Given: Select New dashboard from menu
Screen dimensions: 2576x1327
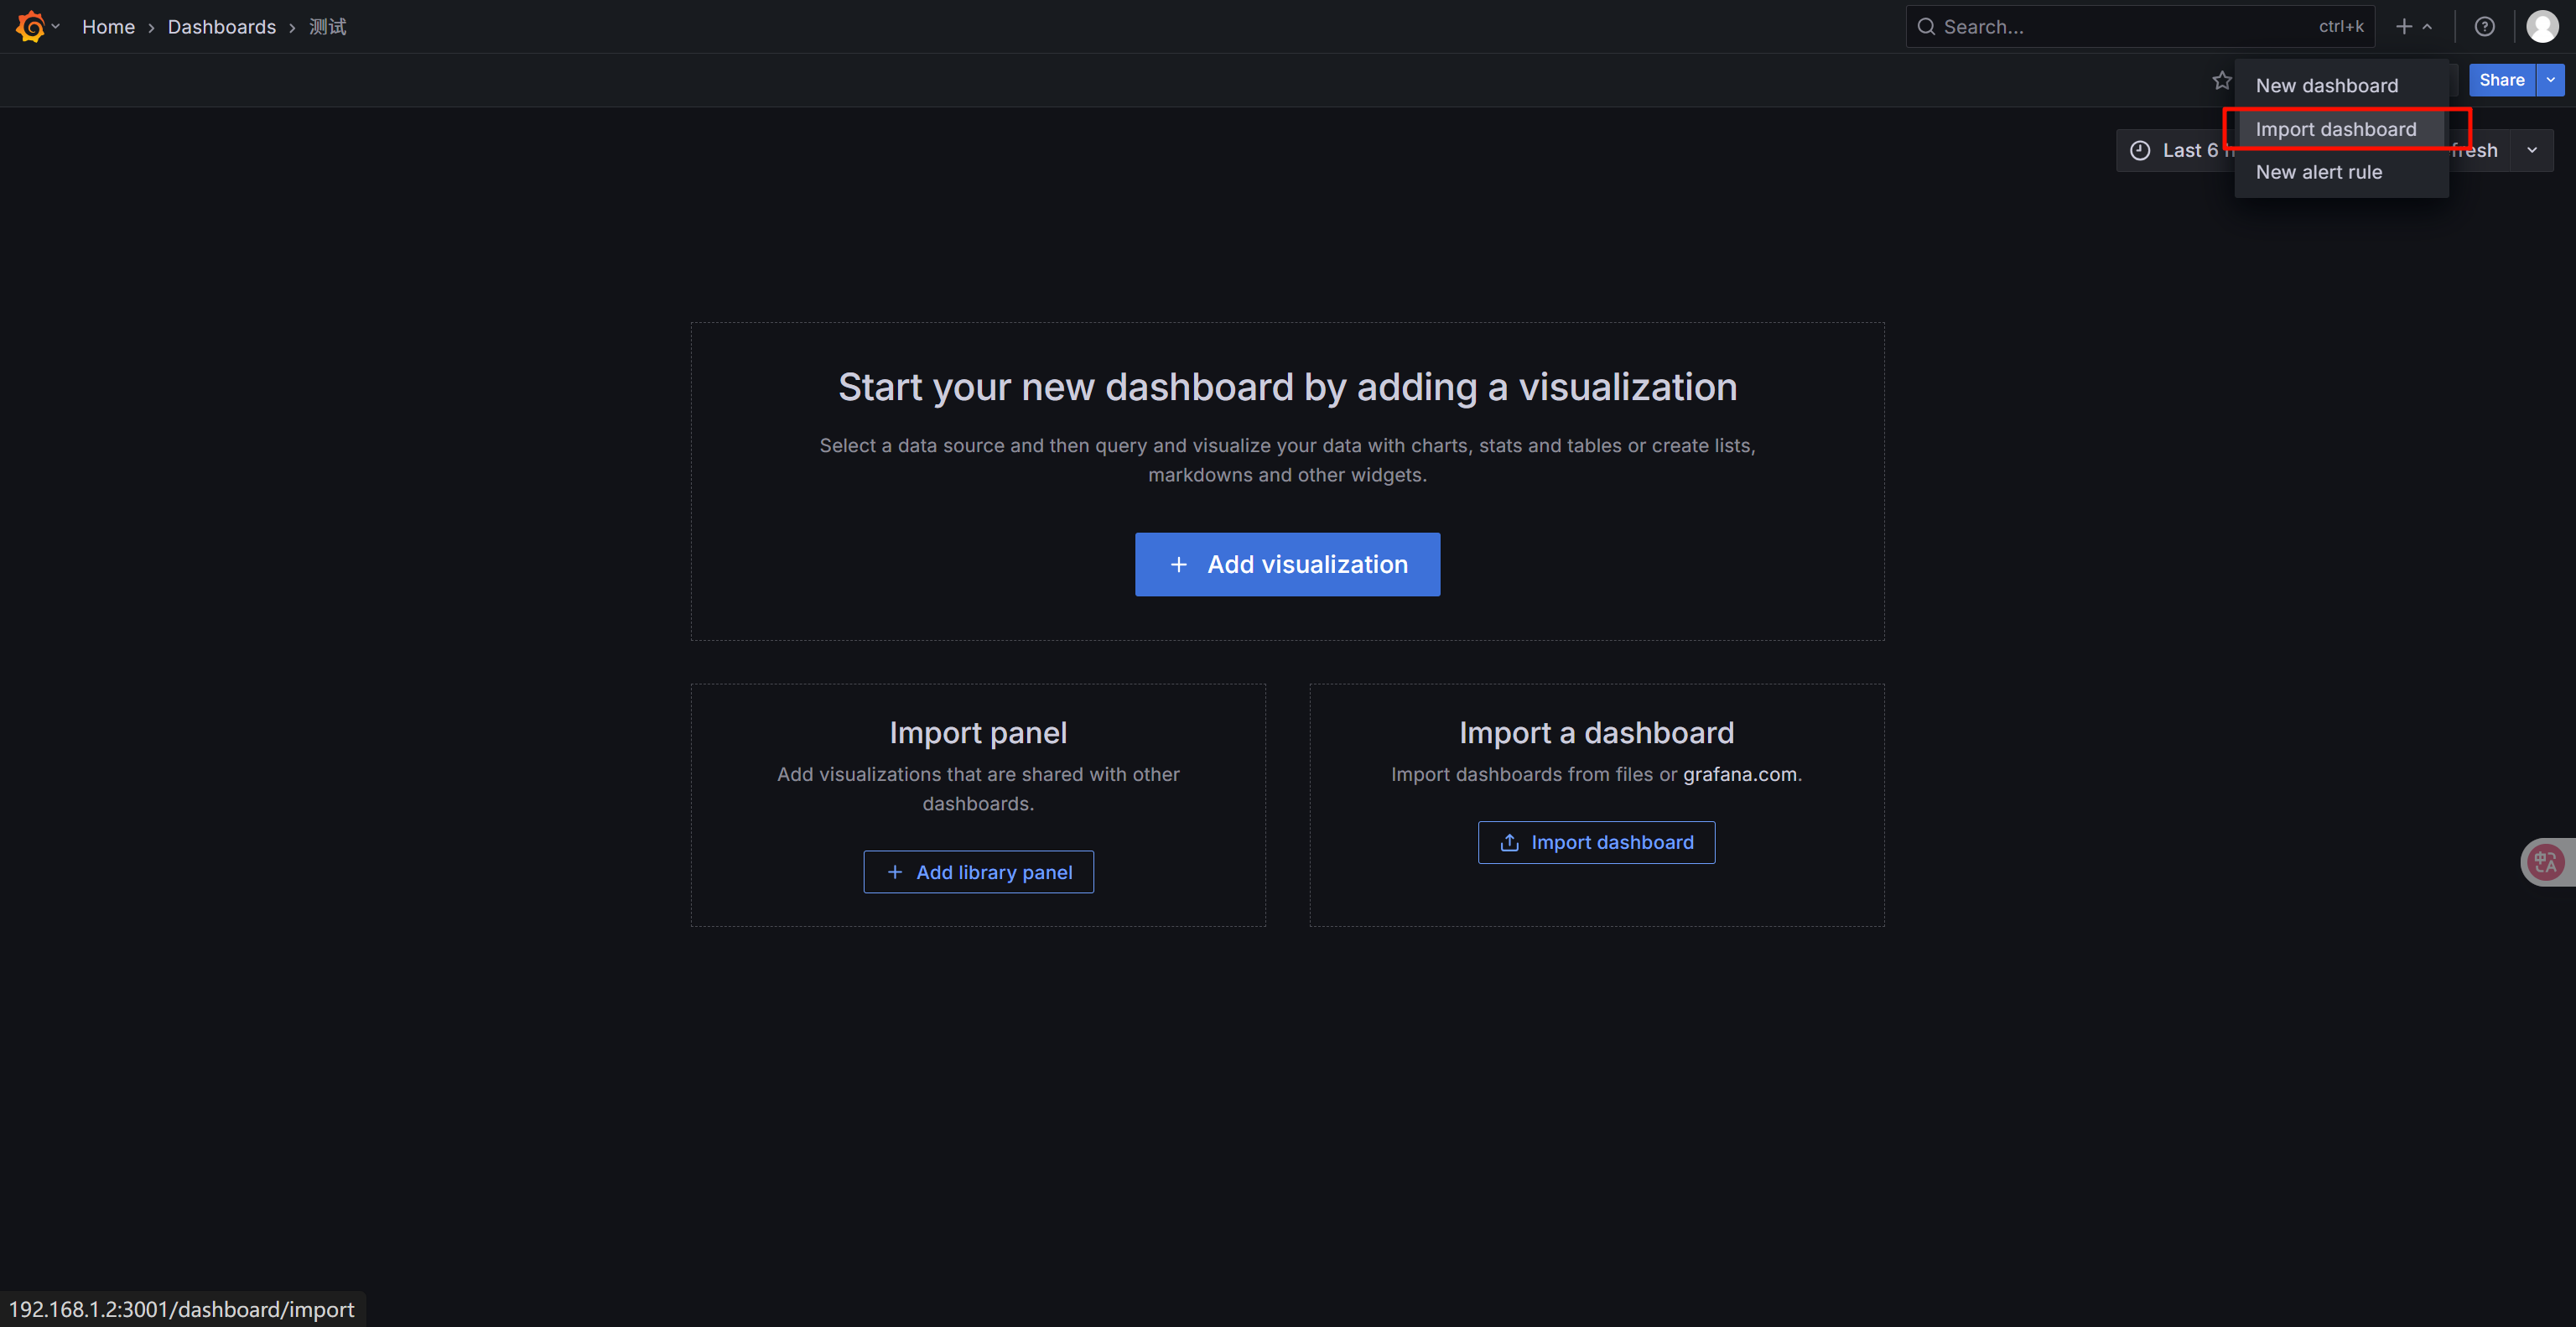Looking at the screenshot, I should click(x=2326, y=86).
